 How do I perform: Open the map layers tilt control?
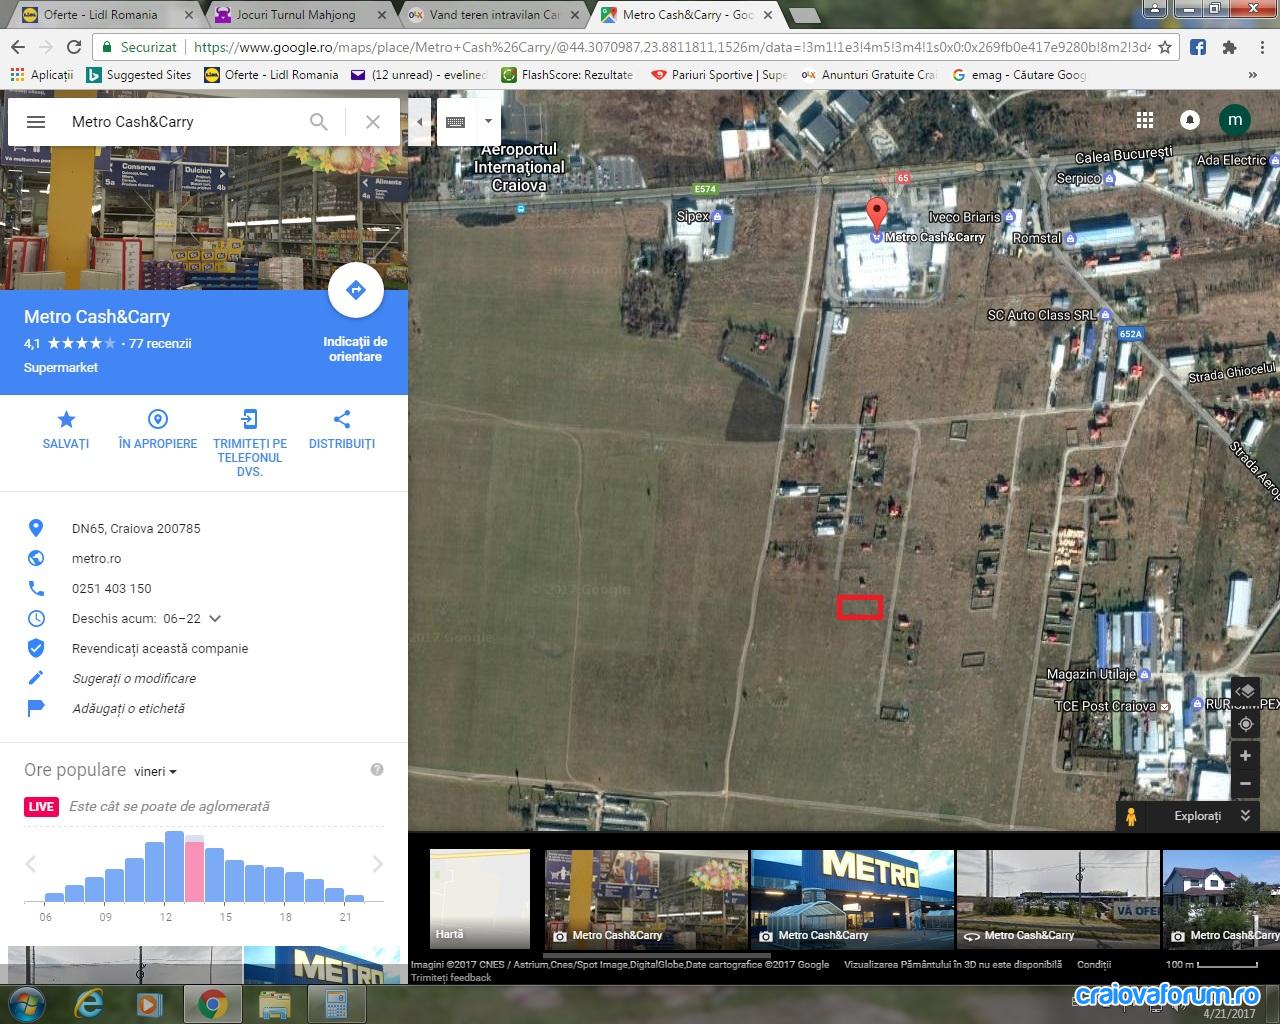pyautogui.click(x=1245, y=691)
